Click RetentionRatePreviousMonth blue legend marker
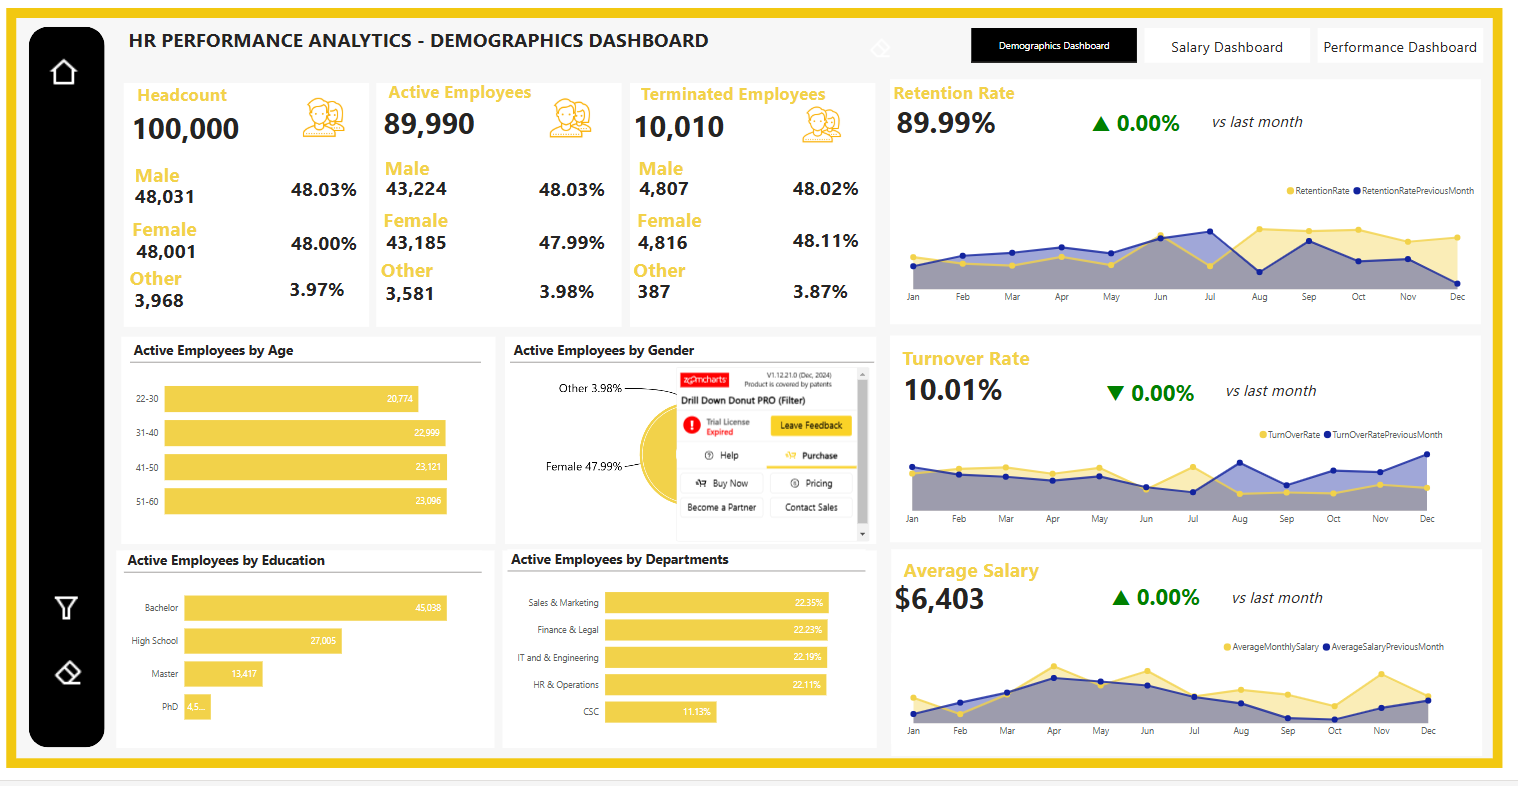This screenshot has width=1518, height=786. [1357, 191]
